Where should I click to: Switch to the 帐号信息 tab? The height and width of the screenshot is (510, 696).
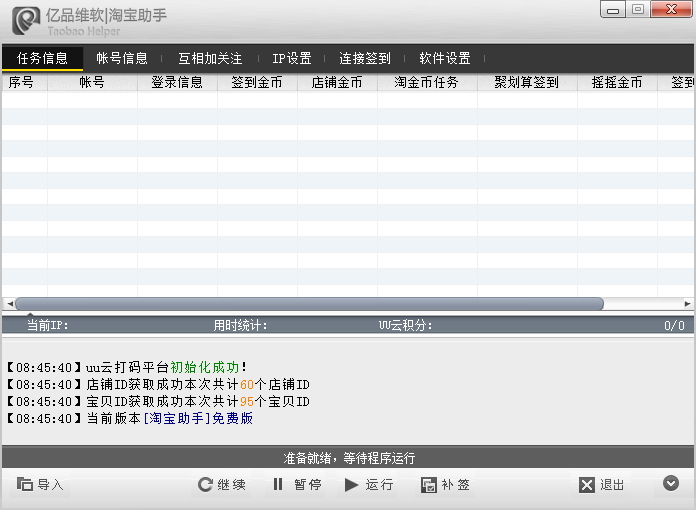tap(121, 58)
